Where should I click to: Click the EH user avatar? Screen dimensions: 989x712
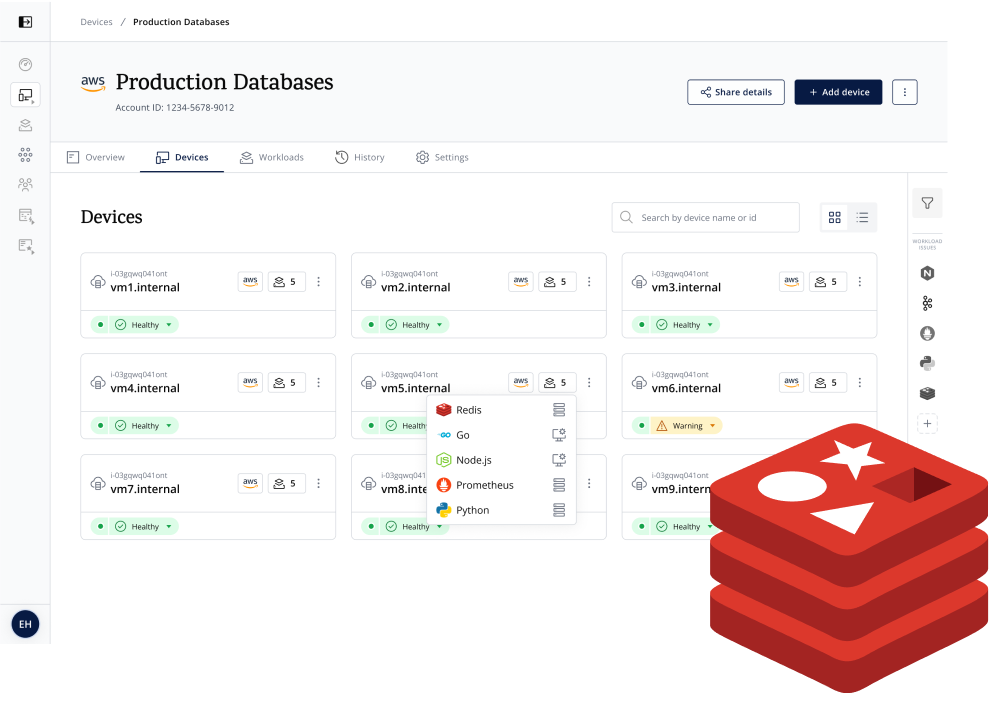tap(25, 624)
